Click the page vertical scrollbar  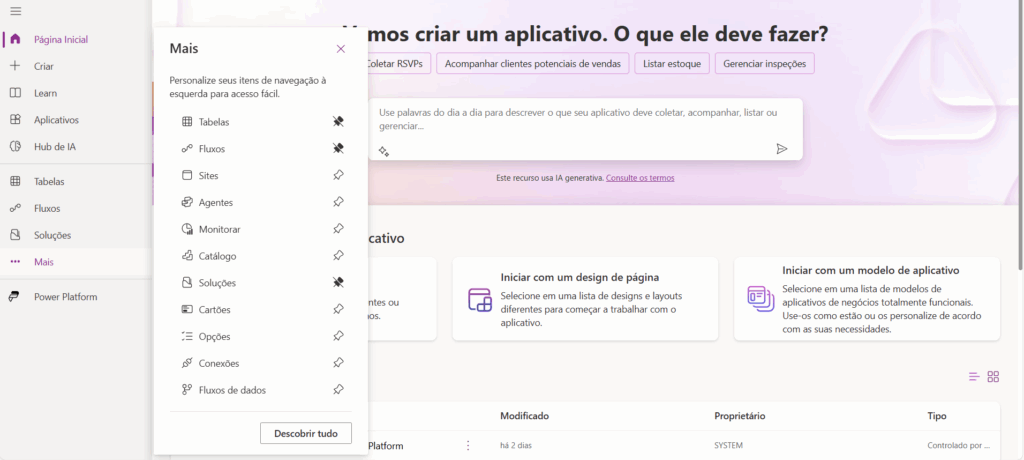pos(1020,134)
